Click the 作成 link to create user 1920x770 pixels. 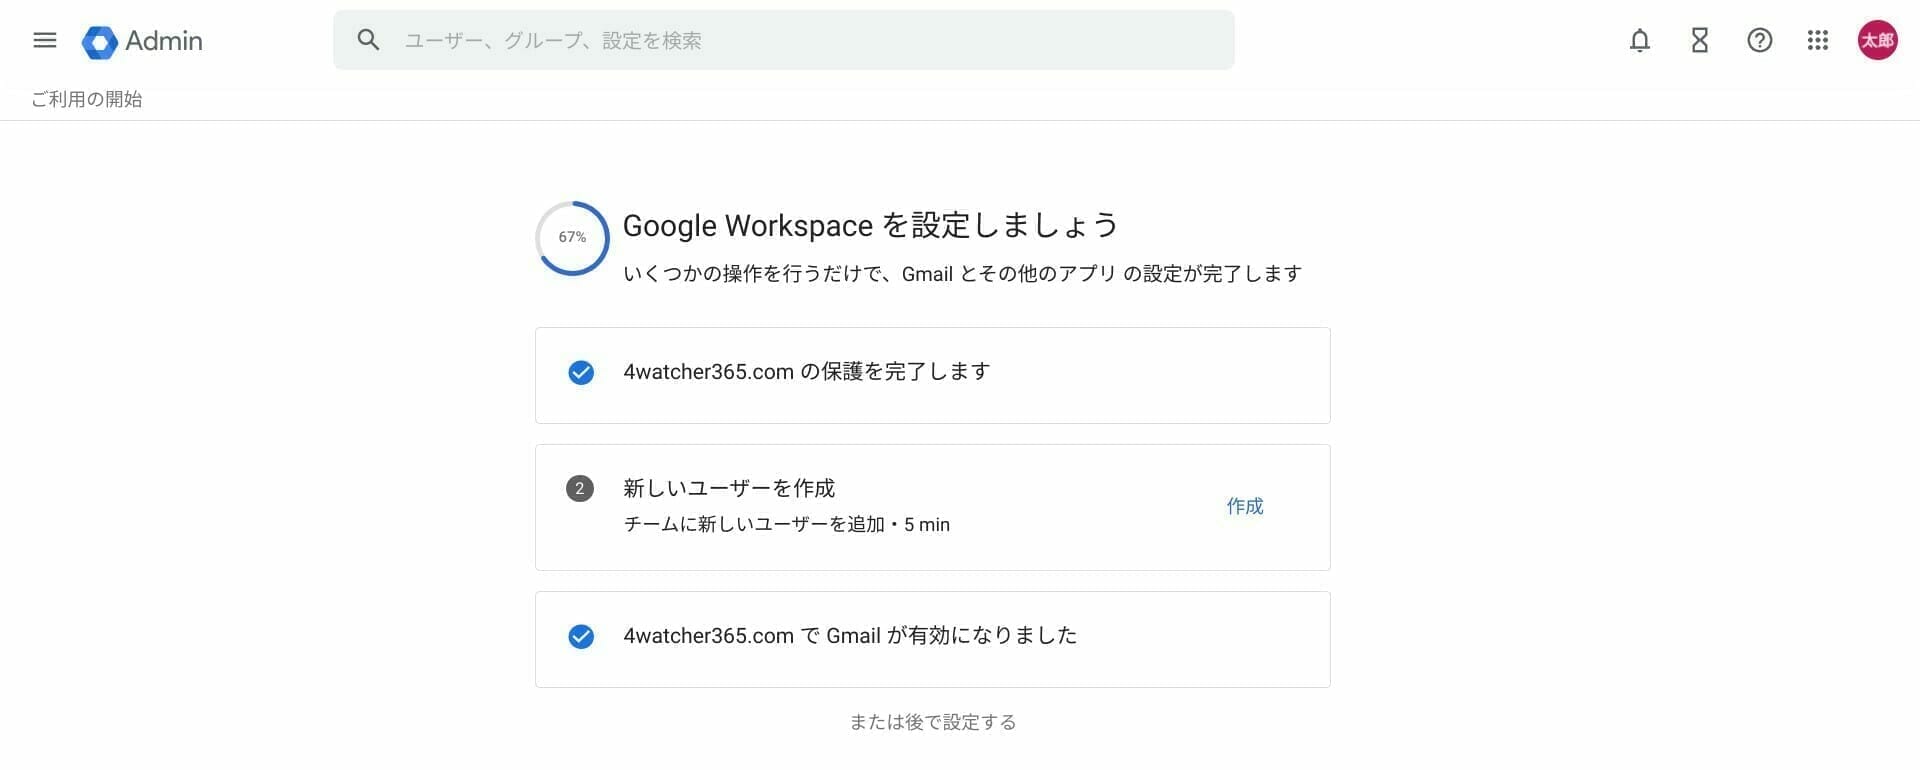pyautogui.click(x=1245, y=506)
